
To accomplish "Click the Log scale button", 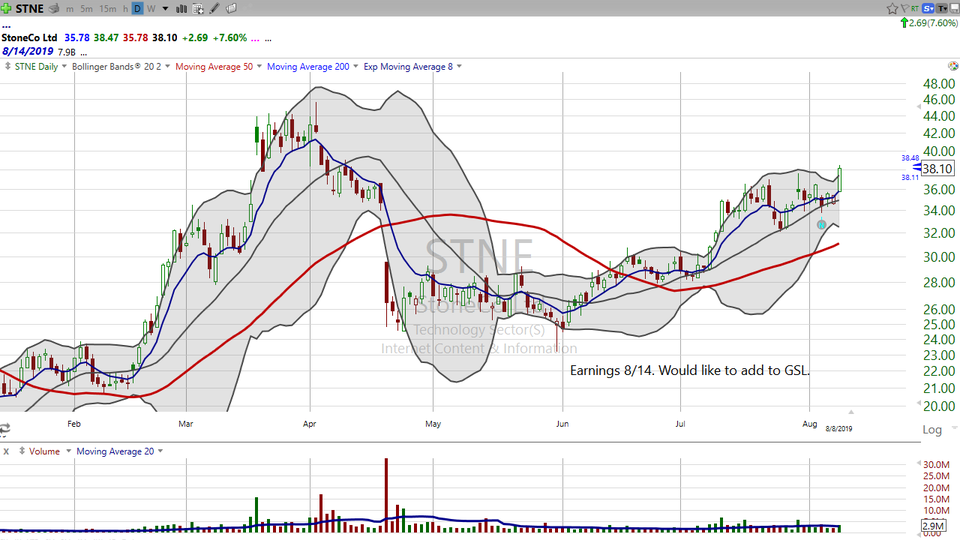I will tap(931, 429).
